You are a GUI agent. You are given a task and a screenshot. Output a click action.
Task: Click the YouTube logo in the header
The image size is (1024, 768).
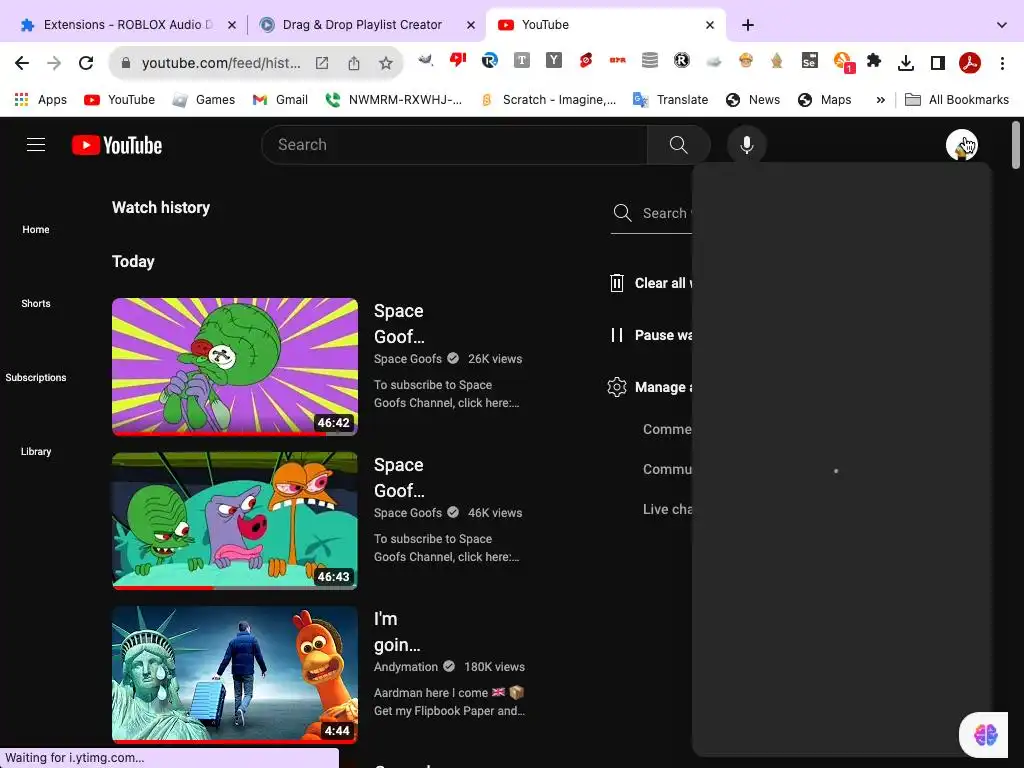(117, 145)
